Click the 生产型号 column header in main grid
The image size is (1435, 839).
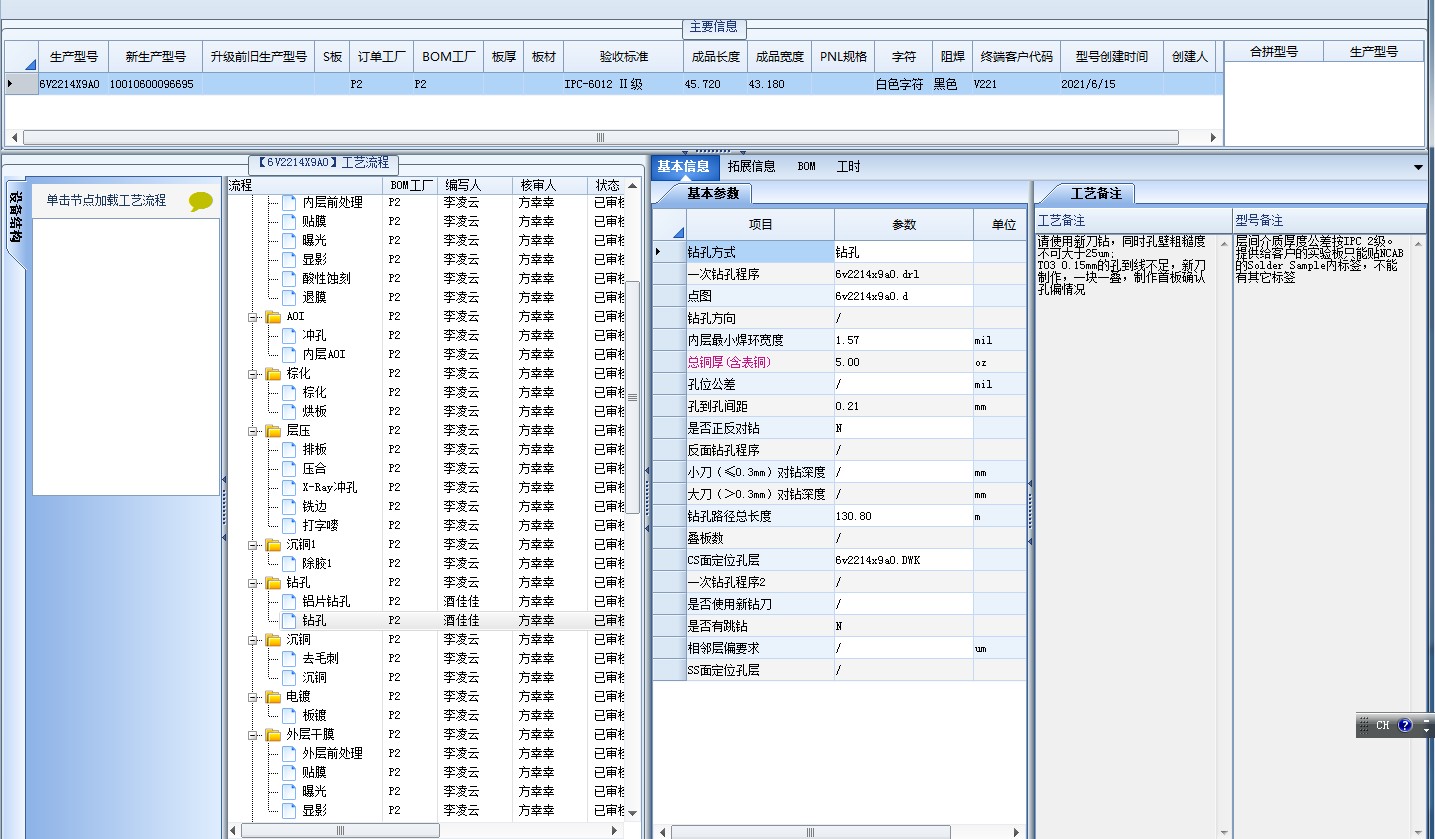[74, 57]
